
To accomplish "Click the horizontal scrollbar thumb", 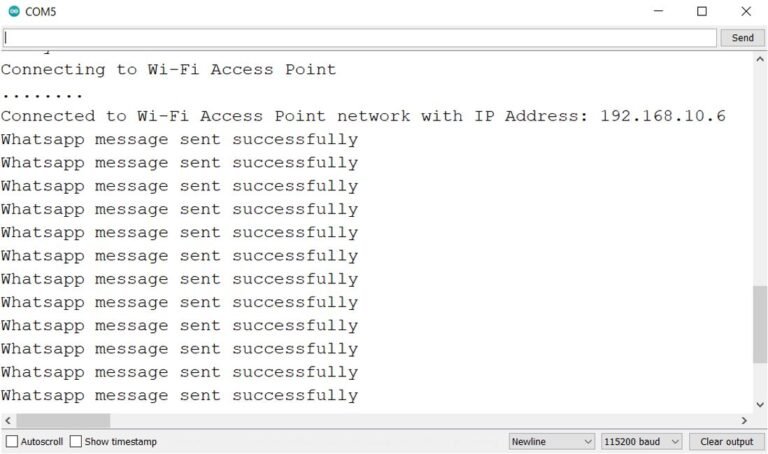I will [x=63, y=420].
